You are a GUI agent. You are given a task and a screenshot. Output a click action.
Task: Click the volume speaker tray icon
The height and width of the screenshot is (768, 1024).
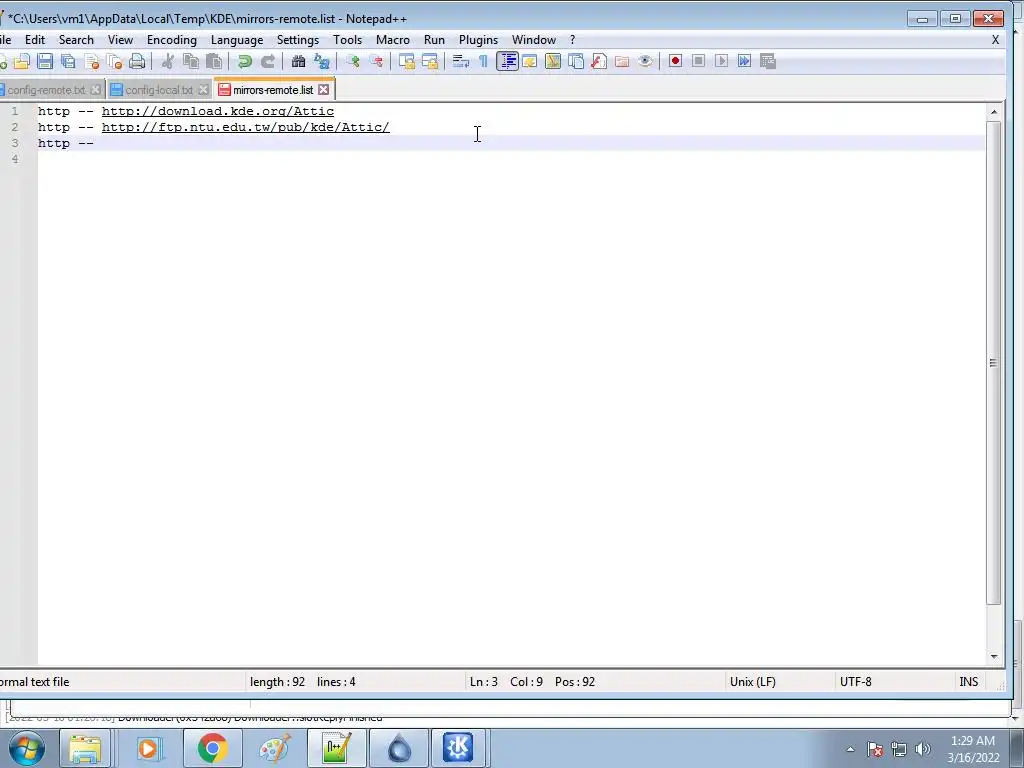[923, 749]
